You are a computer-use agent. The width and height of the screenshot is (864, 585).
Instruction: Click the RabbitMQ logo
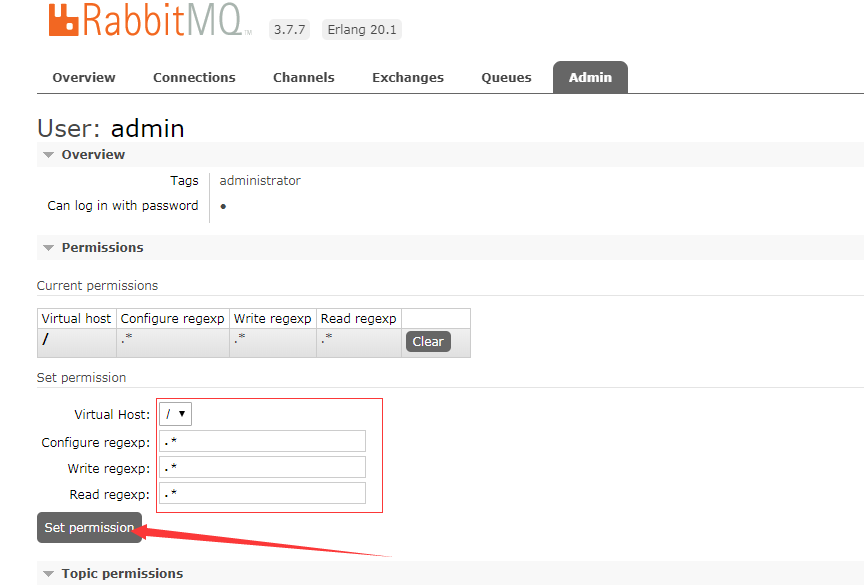(150, 20)
